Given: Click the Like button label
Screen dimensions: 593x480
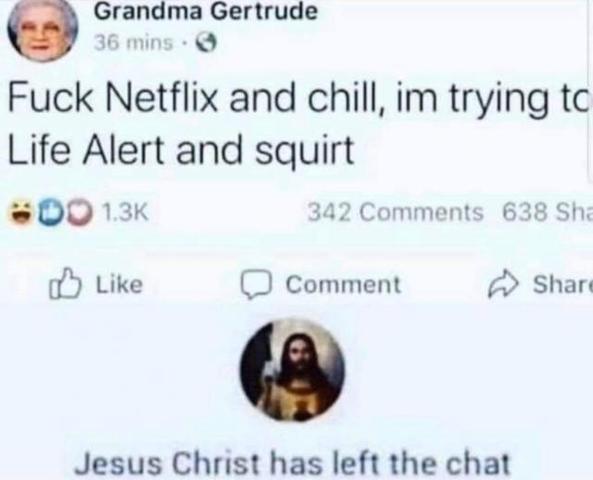Looking at the screenshot, I should pyautogui.click(x=120, y=284).
